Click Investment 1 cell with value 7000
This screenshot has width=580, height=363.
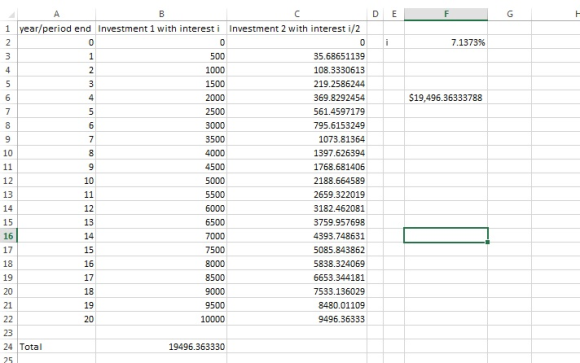click(161, 236)
